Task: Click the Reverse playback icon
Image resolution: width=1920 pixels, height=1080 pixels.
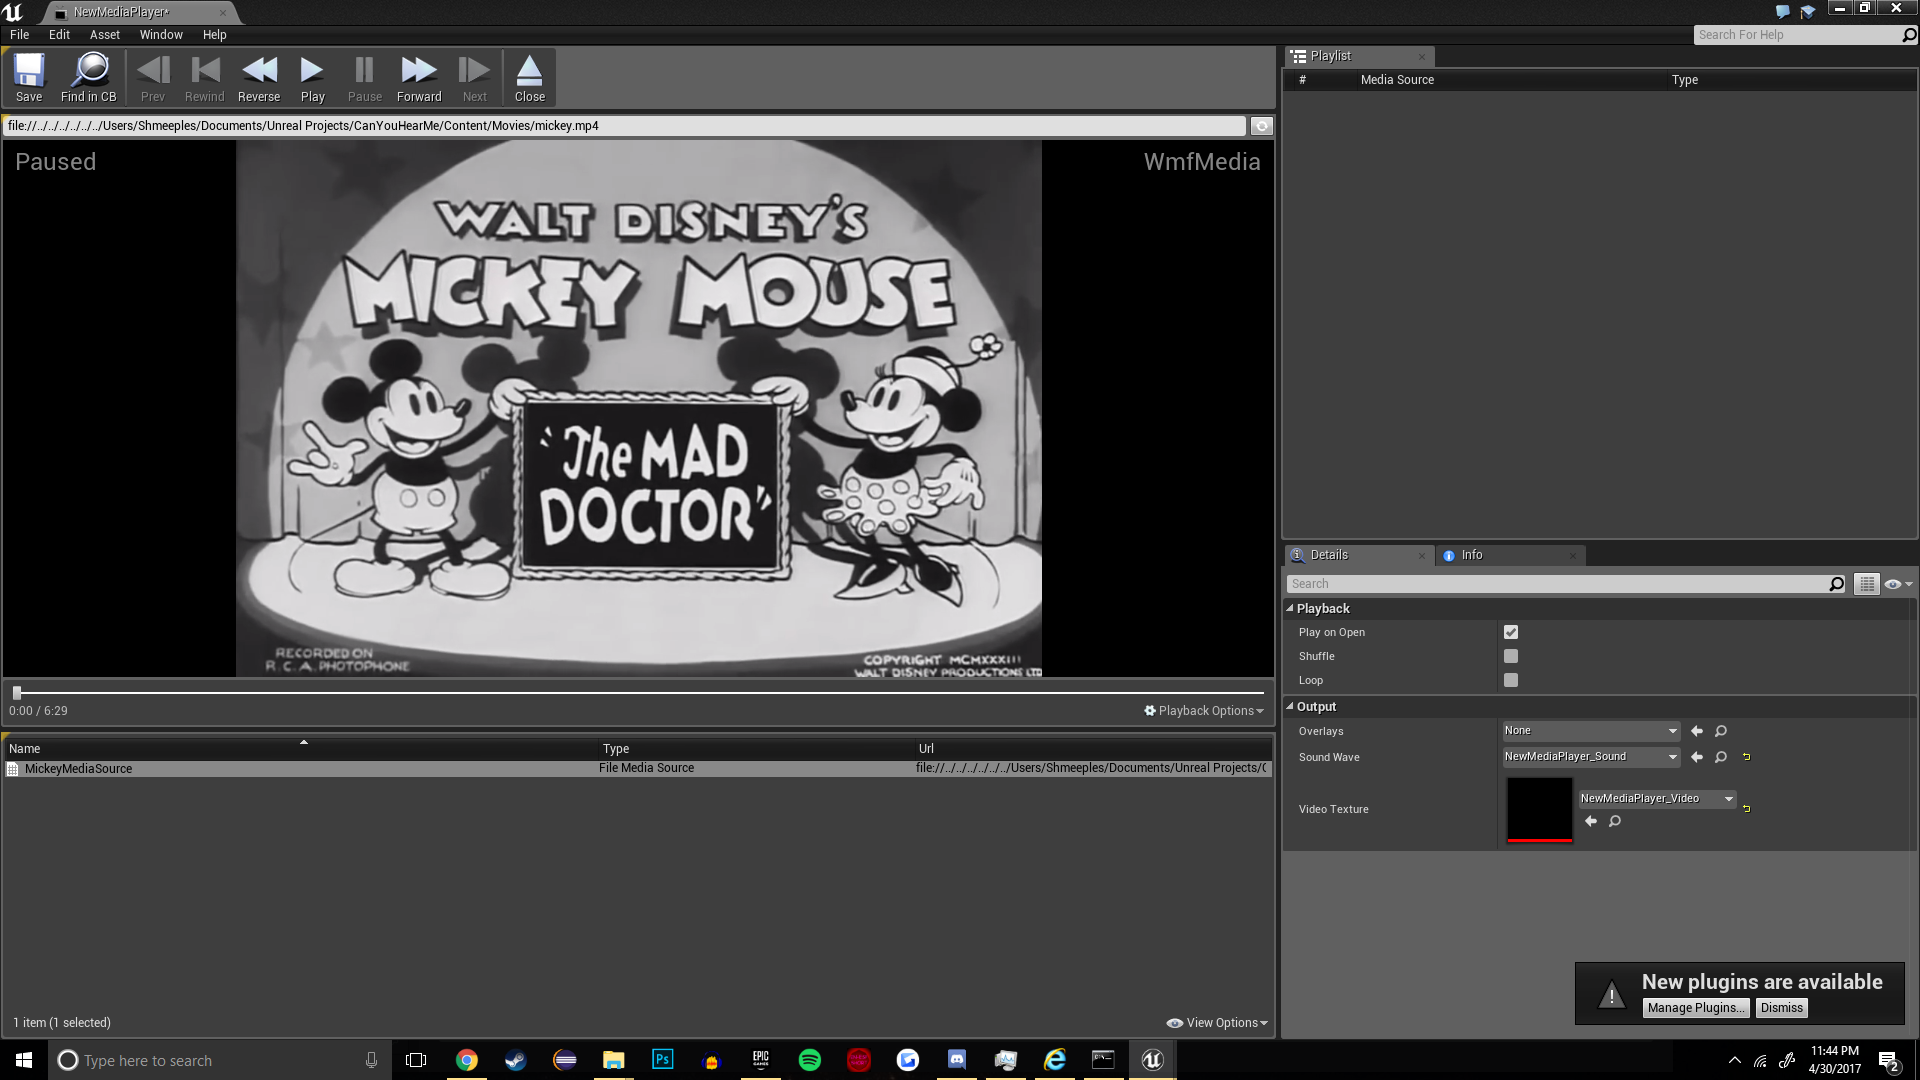Action: point(259,72)
